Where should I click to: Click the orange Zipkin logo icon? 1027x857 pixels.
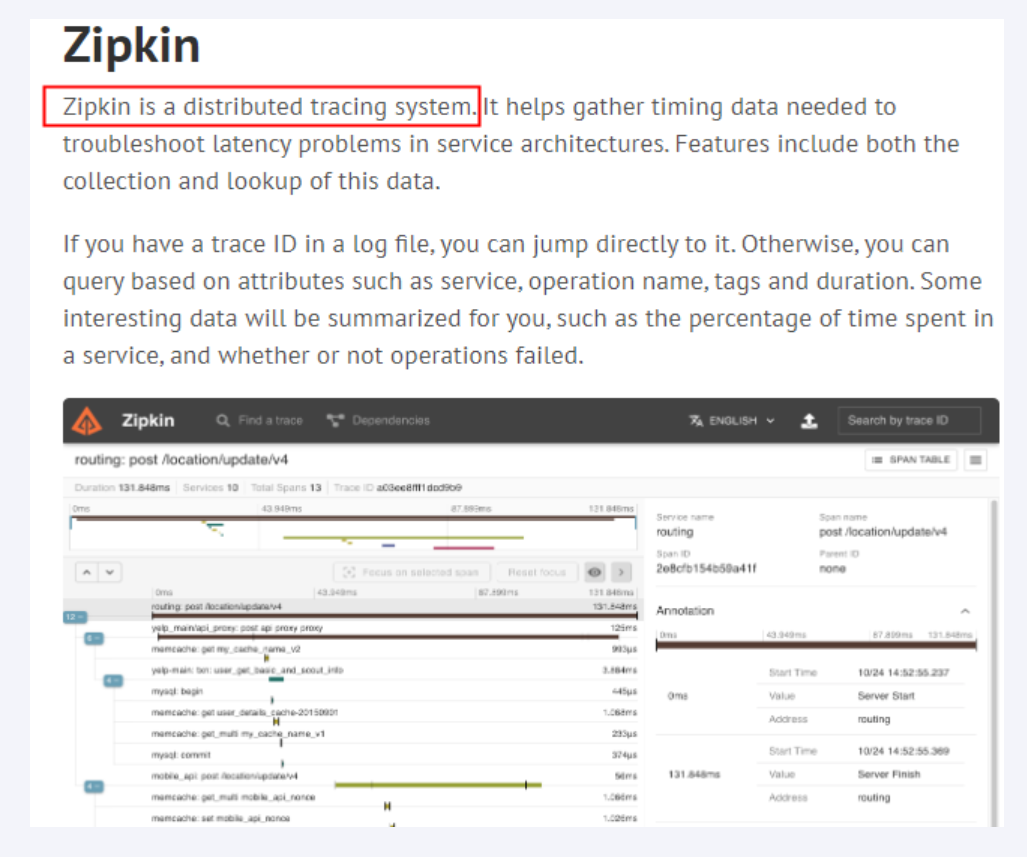pos(86,421)
